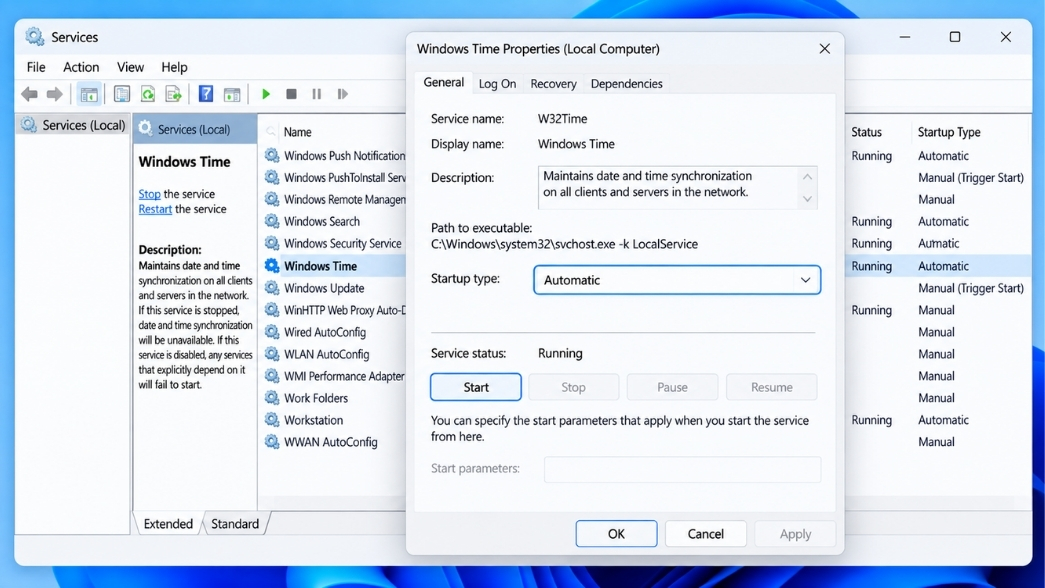
Task: Click the Pause Service toolbar icon
Action: (x=317, y=94)
